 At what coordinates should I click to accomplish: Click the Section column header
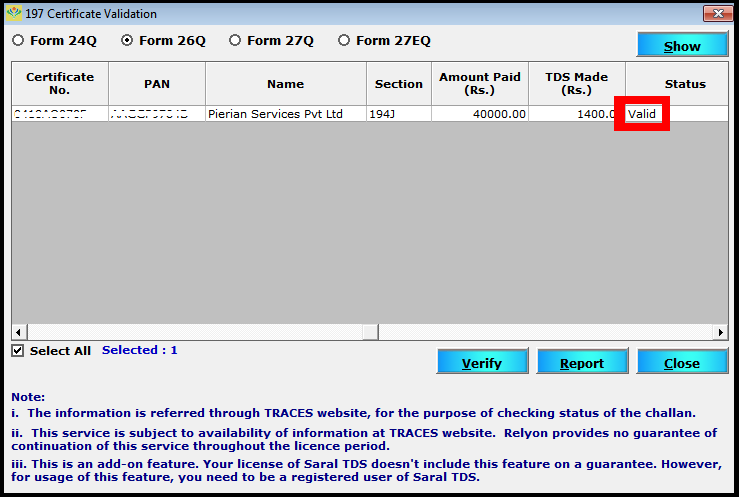pyautogui.click(x=399, y=83)
